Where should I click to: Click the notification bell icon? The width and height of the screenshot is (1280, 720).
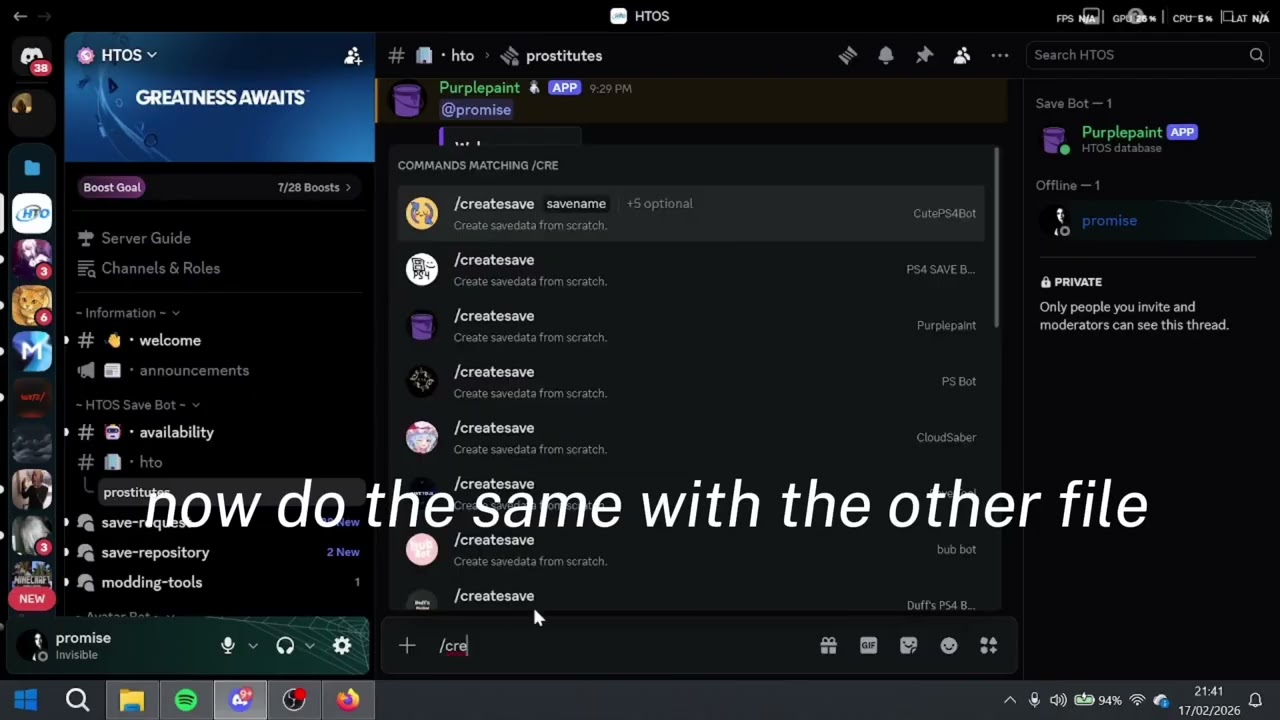[x=886, y=56]
